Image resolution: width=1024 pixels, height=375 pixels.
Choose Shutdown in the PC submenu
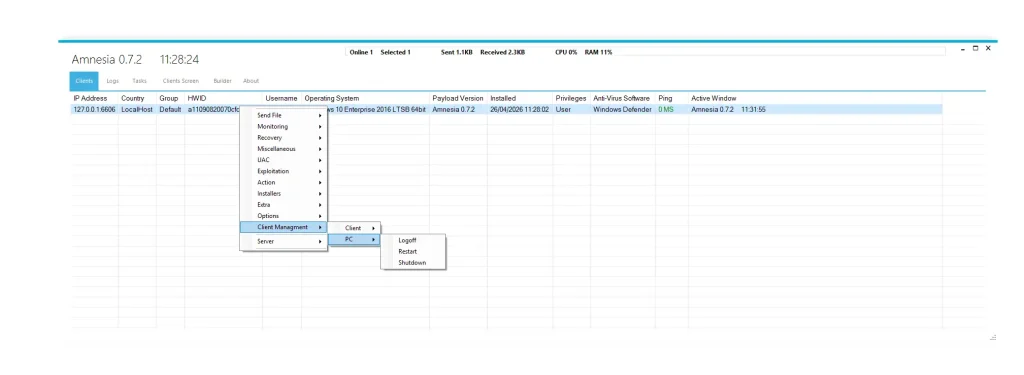click(413, 263)
